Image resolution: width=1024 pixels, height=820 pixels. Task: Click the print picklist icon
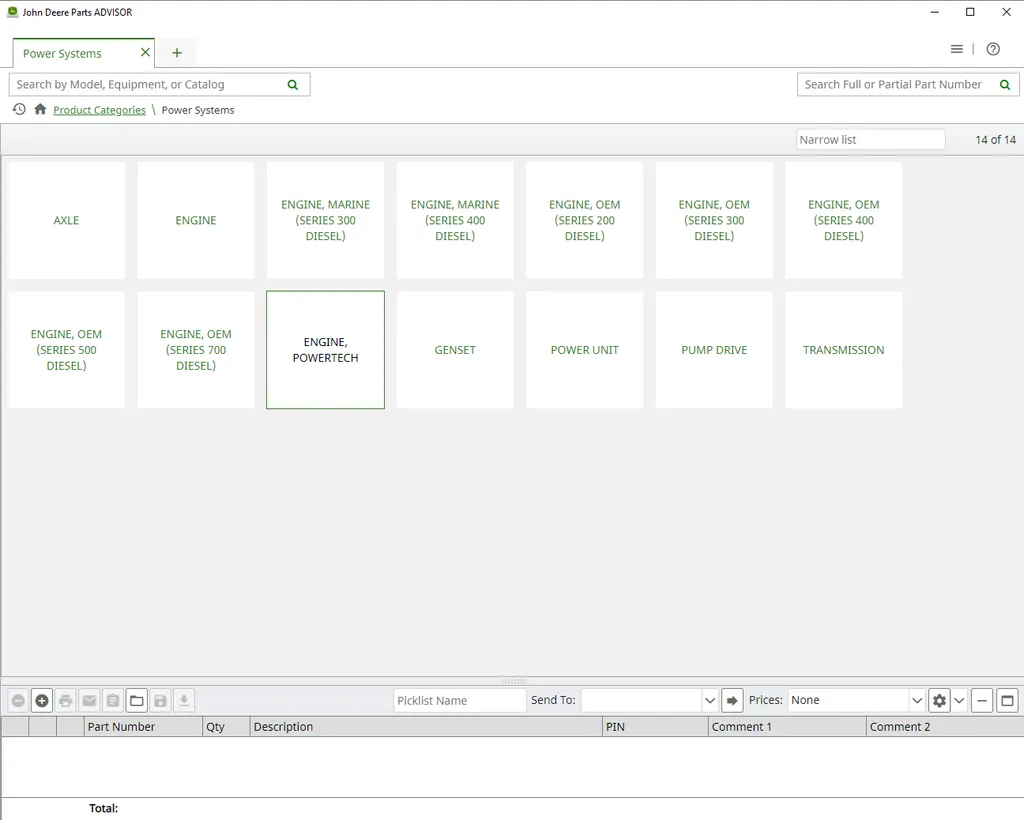coord(66,701)
